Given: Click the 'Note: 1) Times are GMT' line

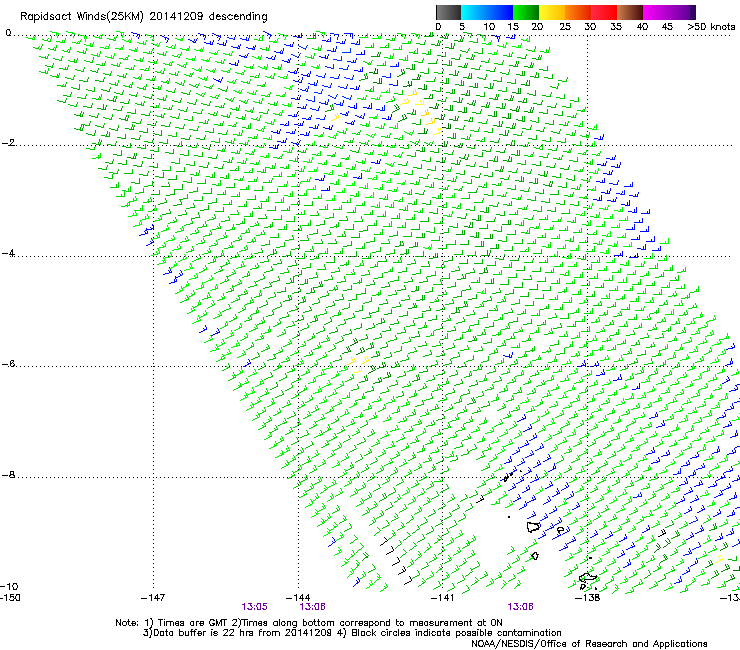Looking at the screenshot, I should click(309, 623).
